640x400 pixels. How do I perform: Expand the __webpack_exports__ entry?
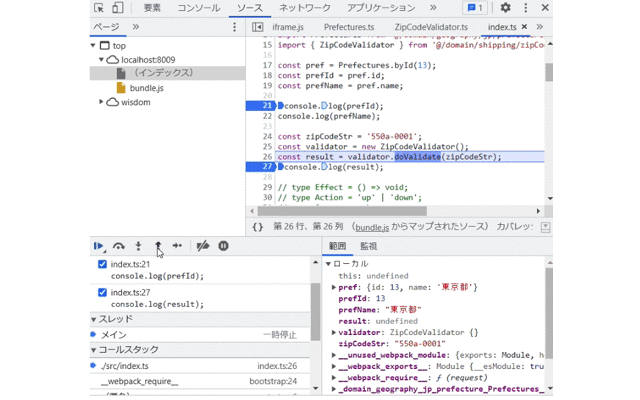click(x=334, y=367)
